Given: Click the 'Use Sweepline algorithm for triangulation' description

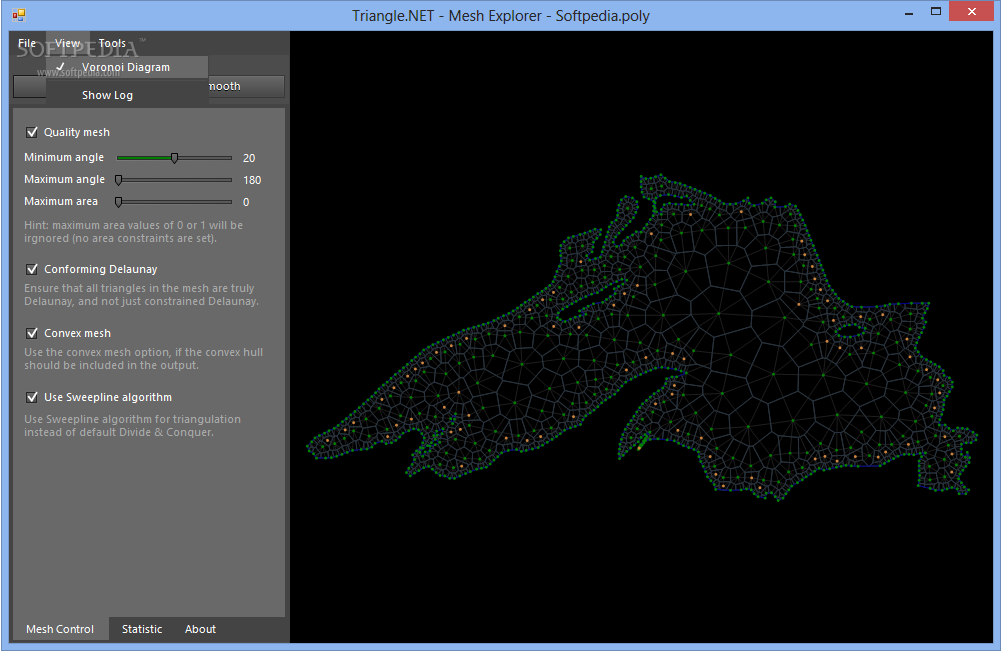Looking at the screenshot, I should (x=132, y=426).
